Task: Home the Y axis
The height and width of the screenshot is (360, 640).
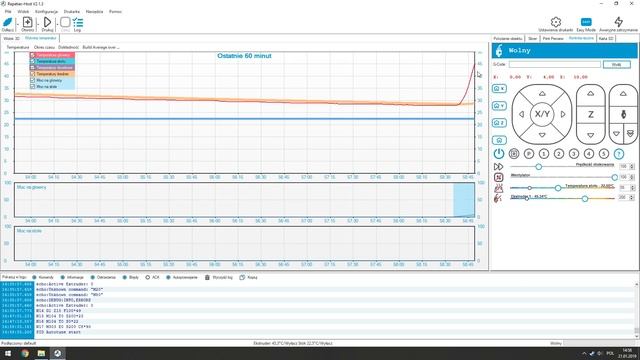Action: (x=499, y=106)
